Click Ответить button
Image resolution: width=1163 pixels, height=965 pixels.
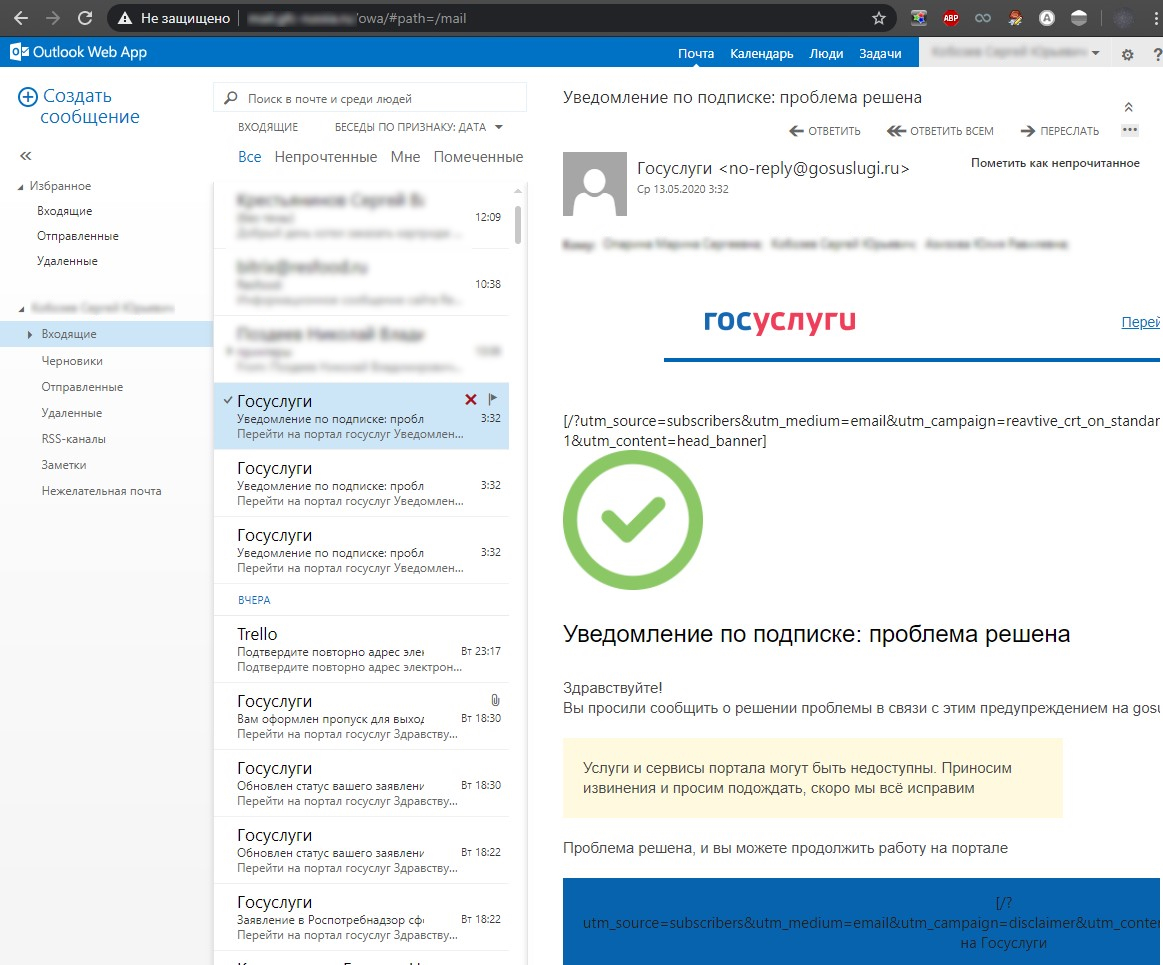(825, 131)
